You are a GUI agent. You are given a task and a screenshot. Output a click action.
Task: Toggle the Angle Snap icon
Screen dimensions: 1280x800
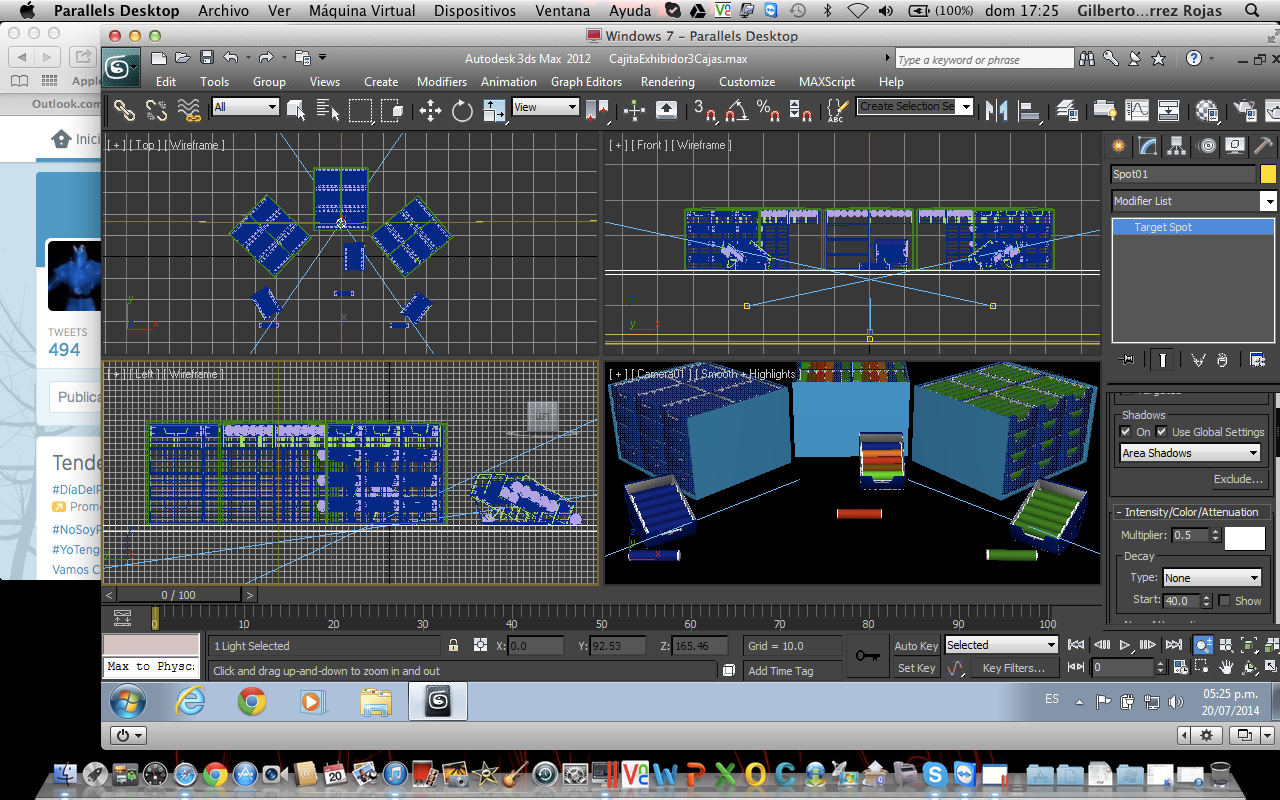(737, 110)
